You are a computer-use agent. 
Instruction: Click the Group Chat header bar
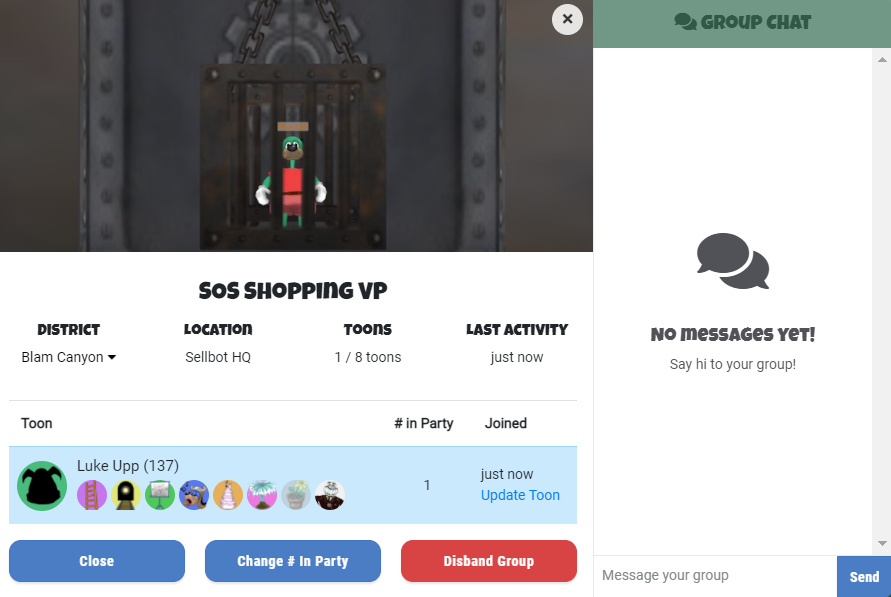click(742, 21)
